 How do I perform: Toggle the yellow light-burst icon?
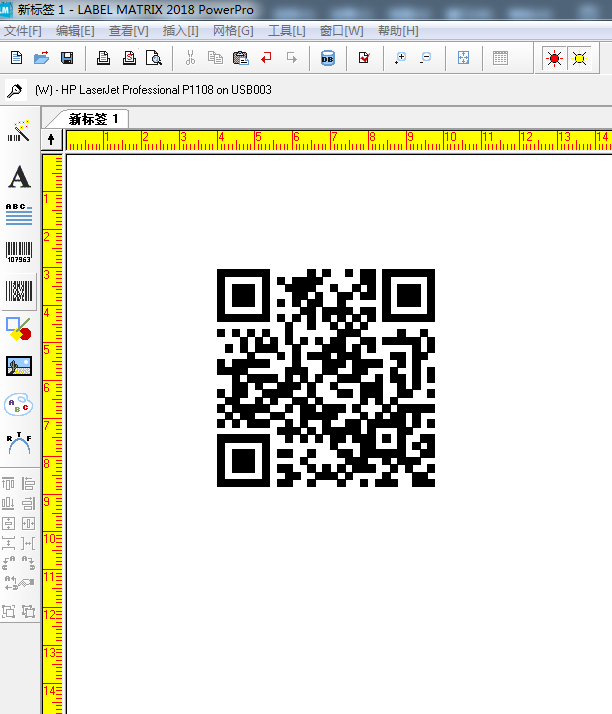coord(579,58)
